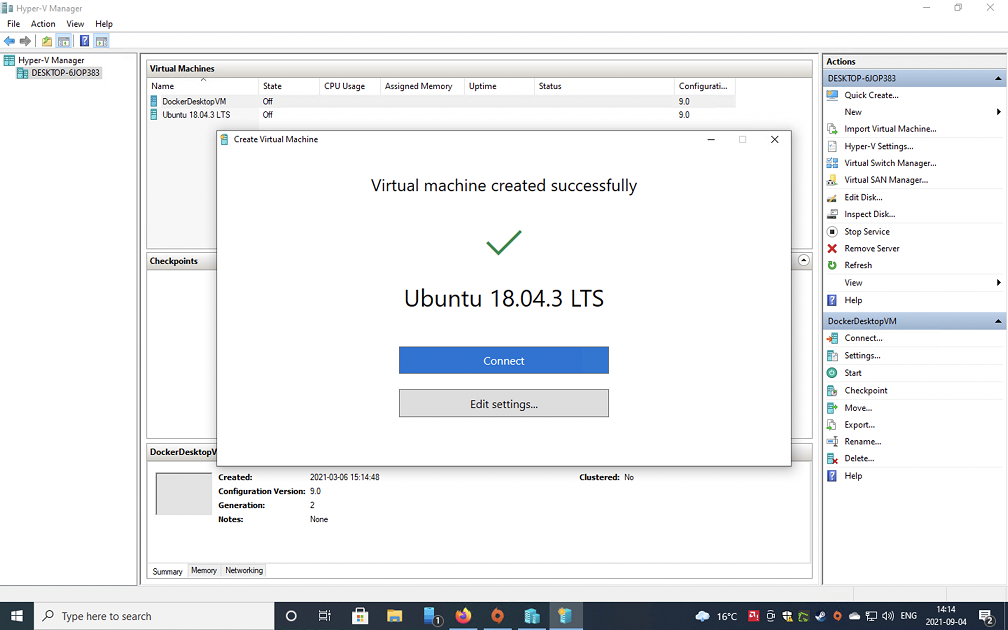Screen dimensions: 1008x630
Task: Click the Virtual Switch Manager icon
Action: 832,163
